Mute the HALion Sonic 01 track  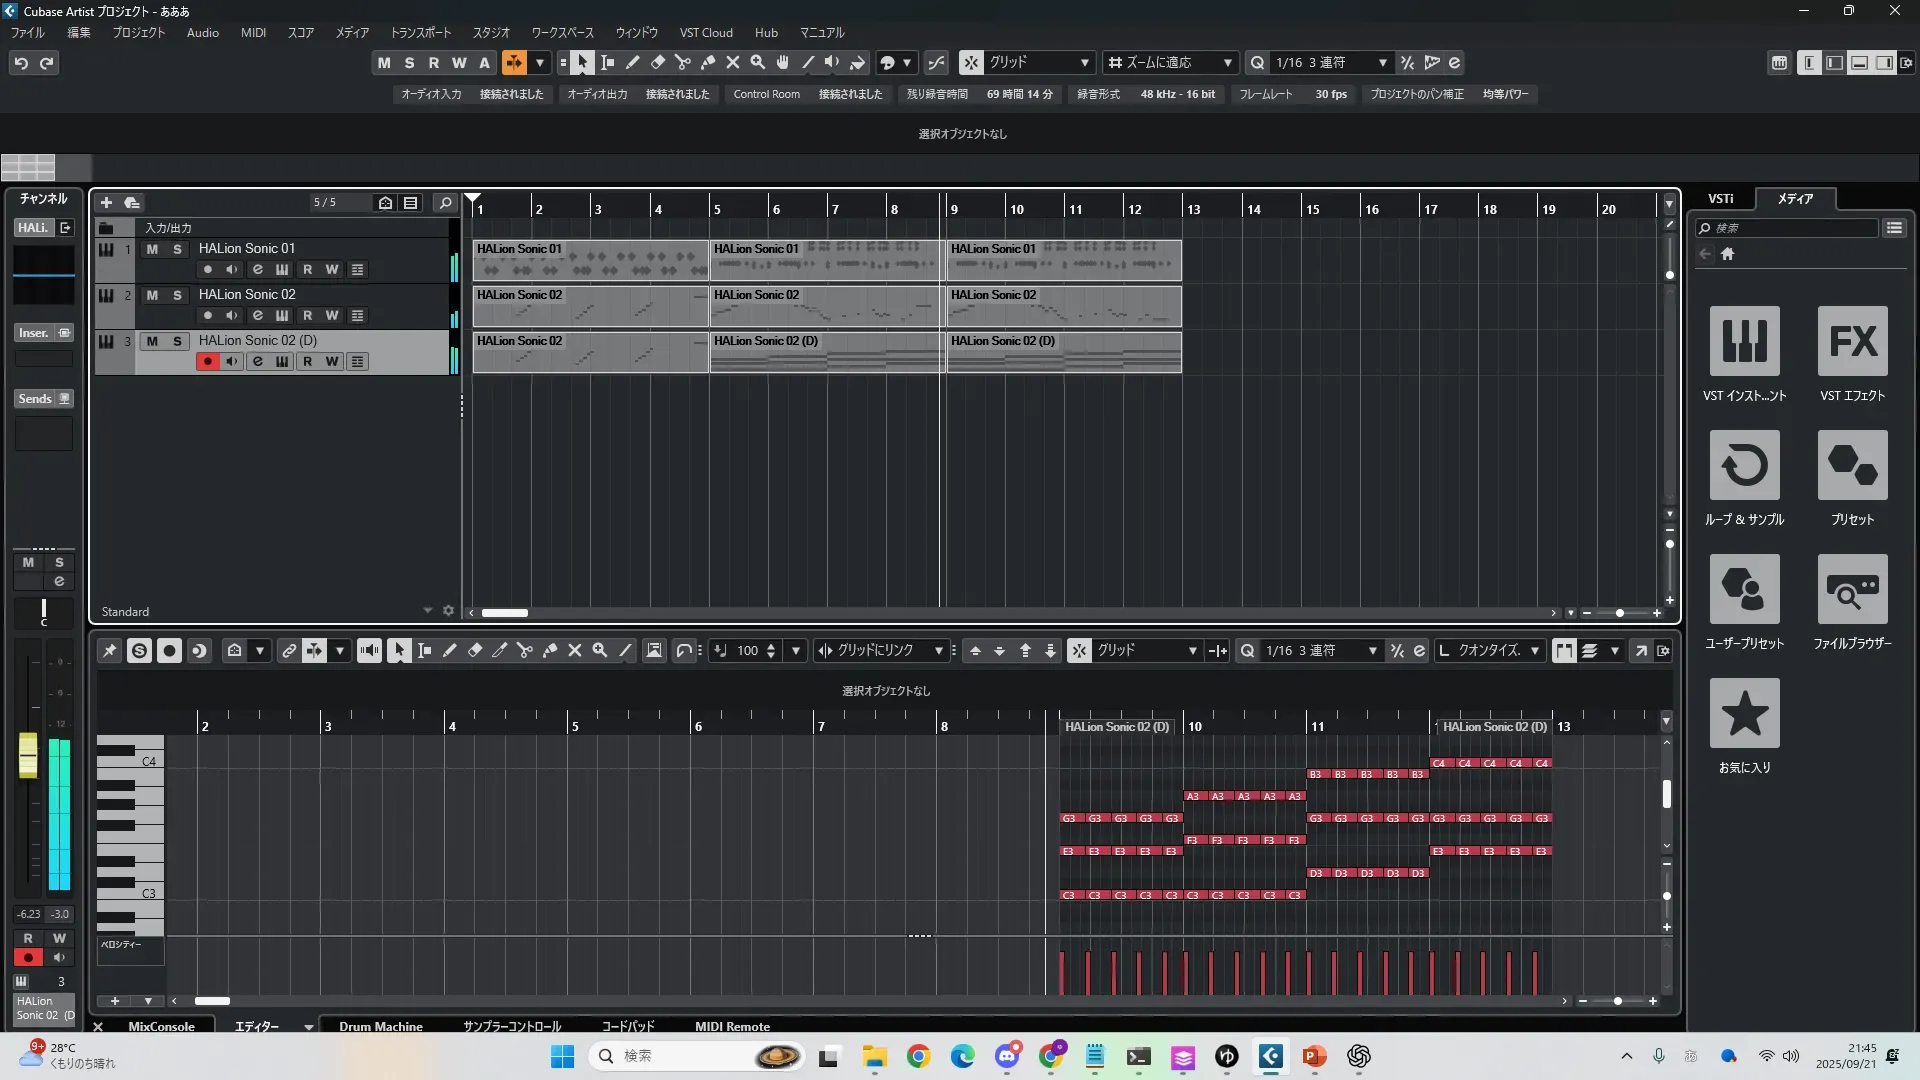coord(152,249)
